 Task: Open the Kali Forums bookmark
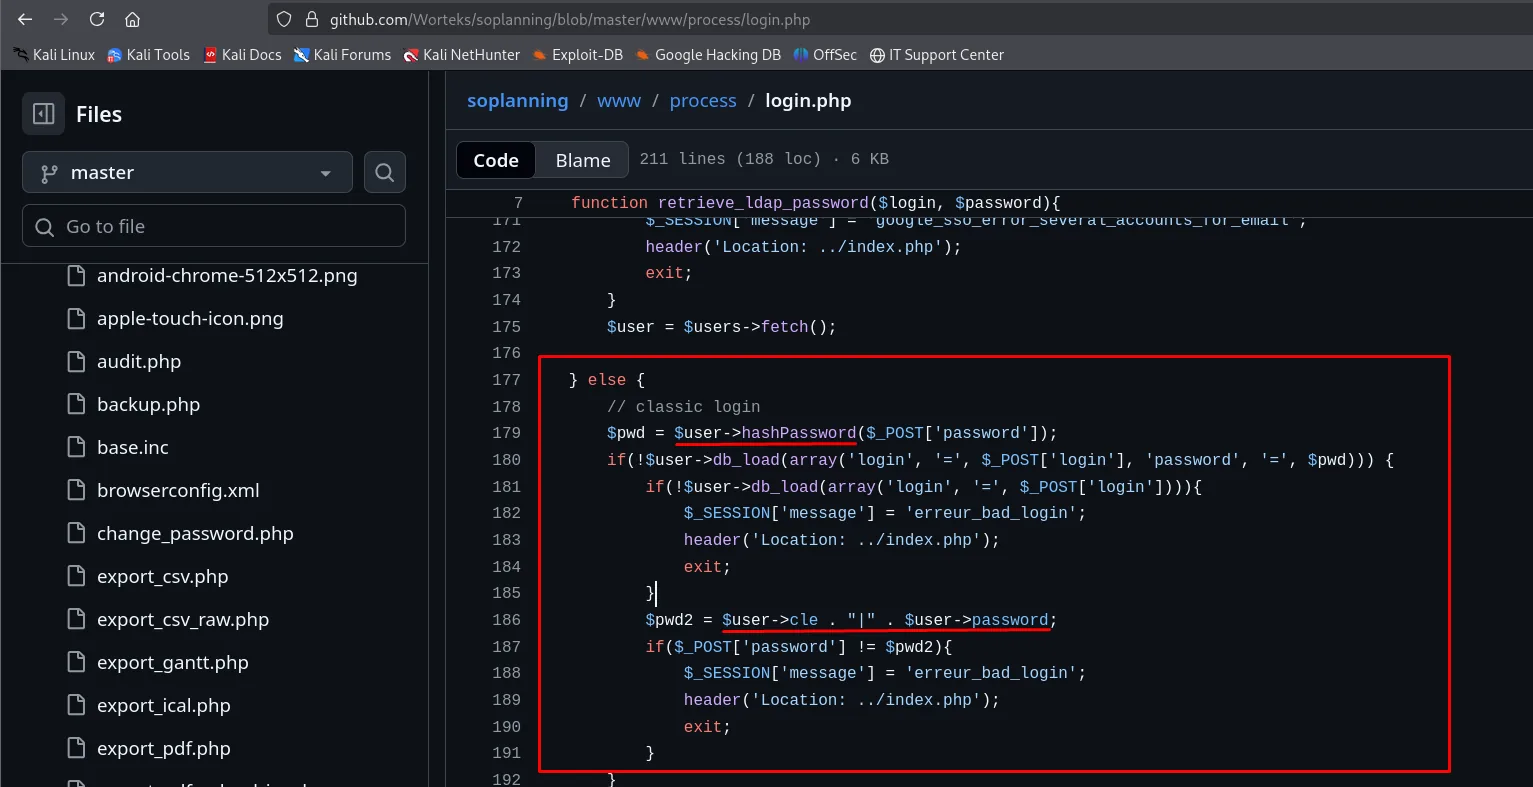pos(342,55)
